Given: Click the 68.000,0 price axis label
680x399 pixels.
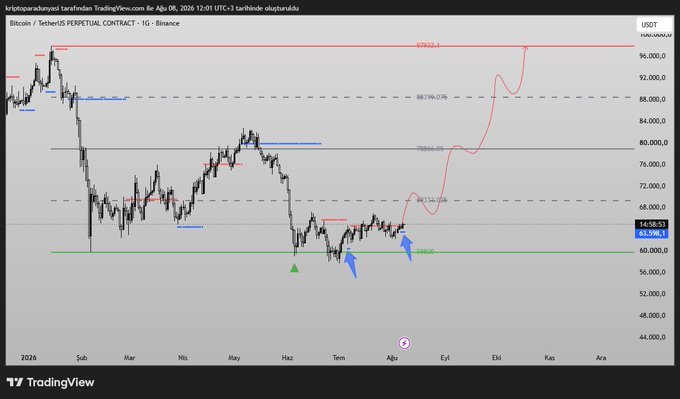Looking at the screenshot, I should pos(652,207).
